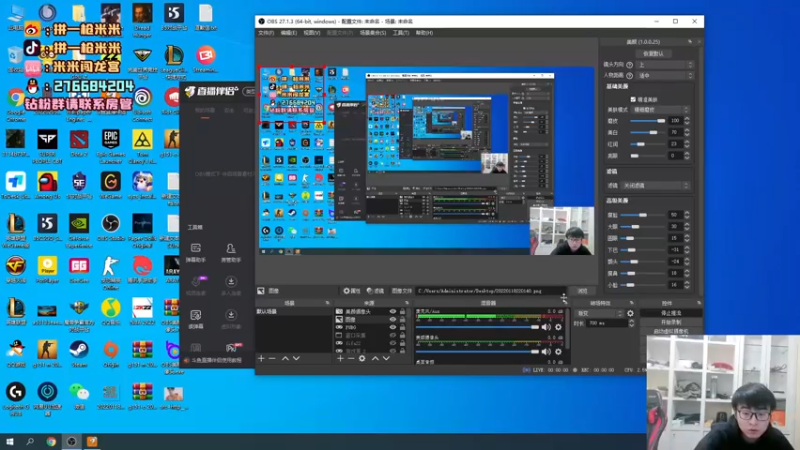
Task: Mute the second mixer audio channel
Action: point(546,352)
